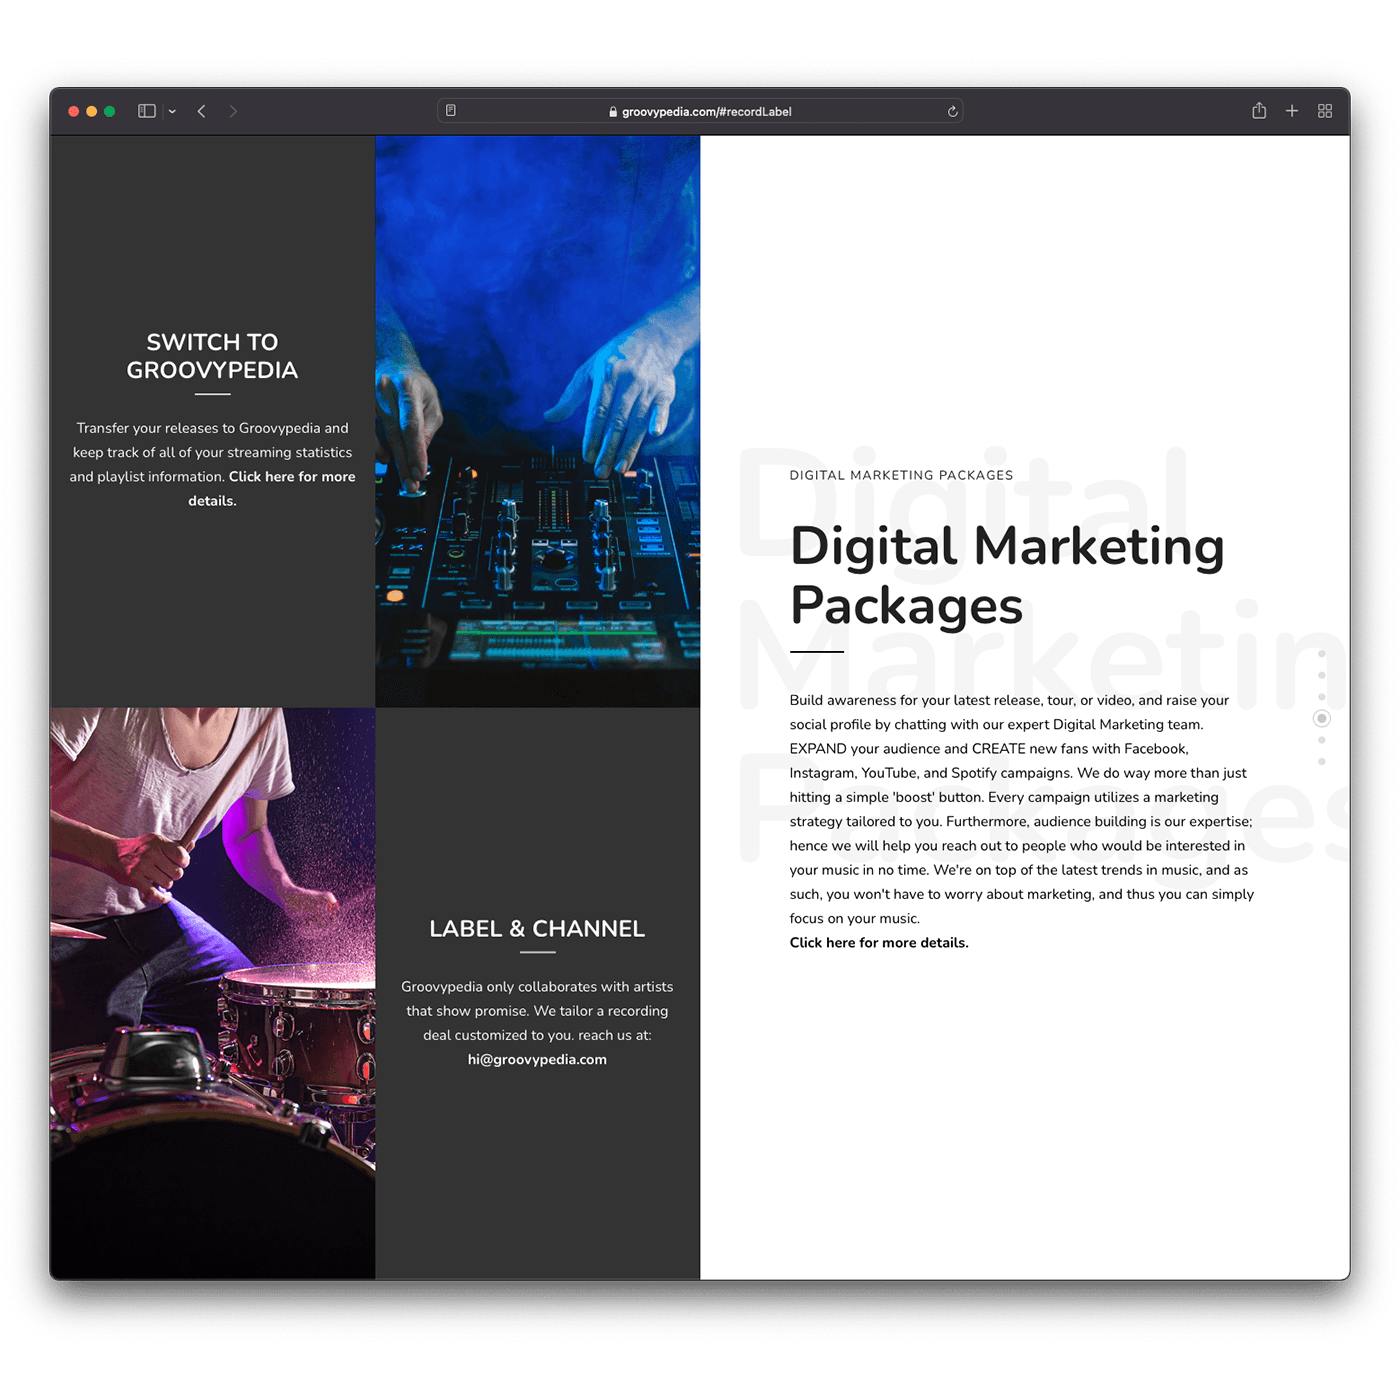Add a new tab with the plus icon
1400x1400 pixels.
1292,111
